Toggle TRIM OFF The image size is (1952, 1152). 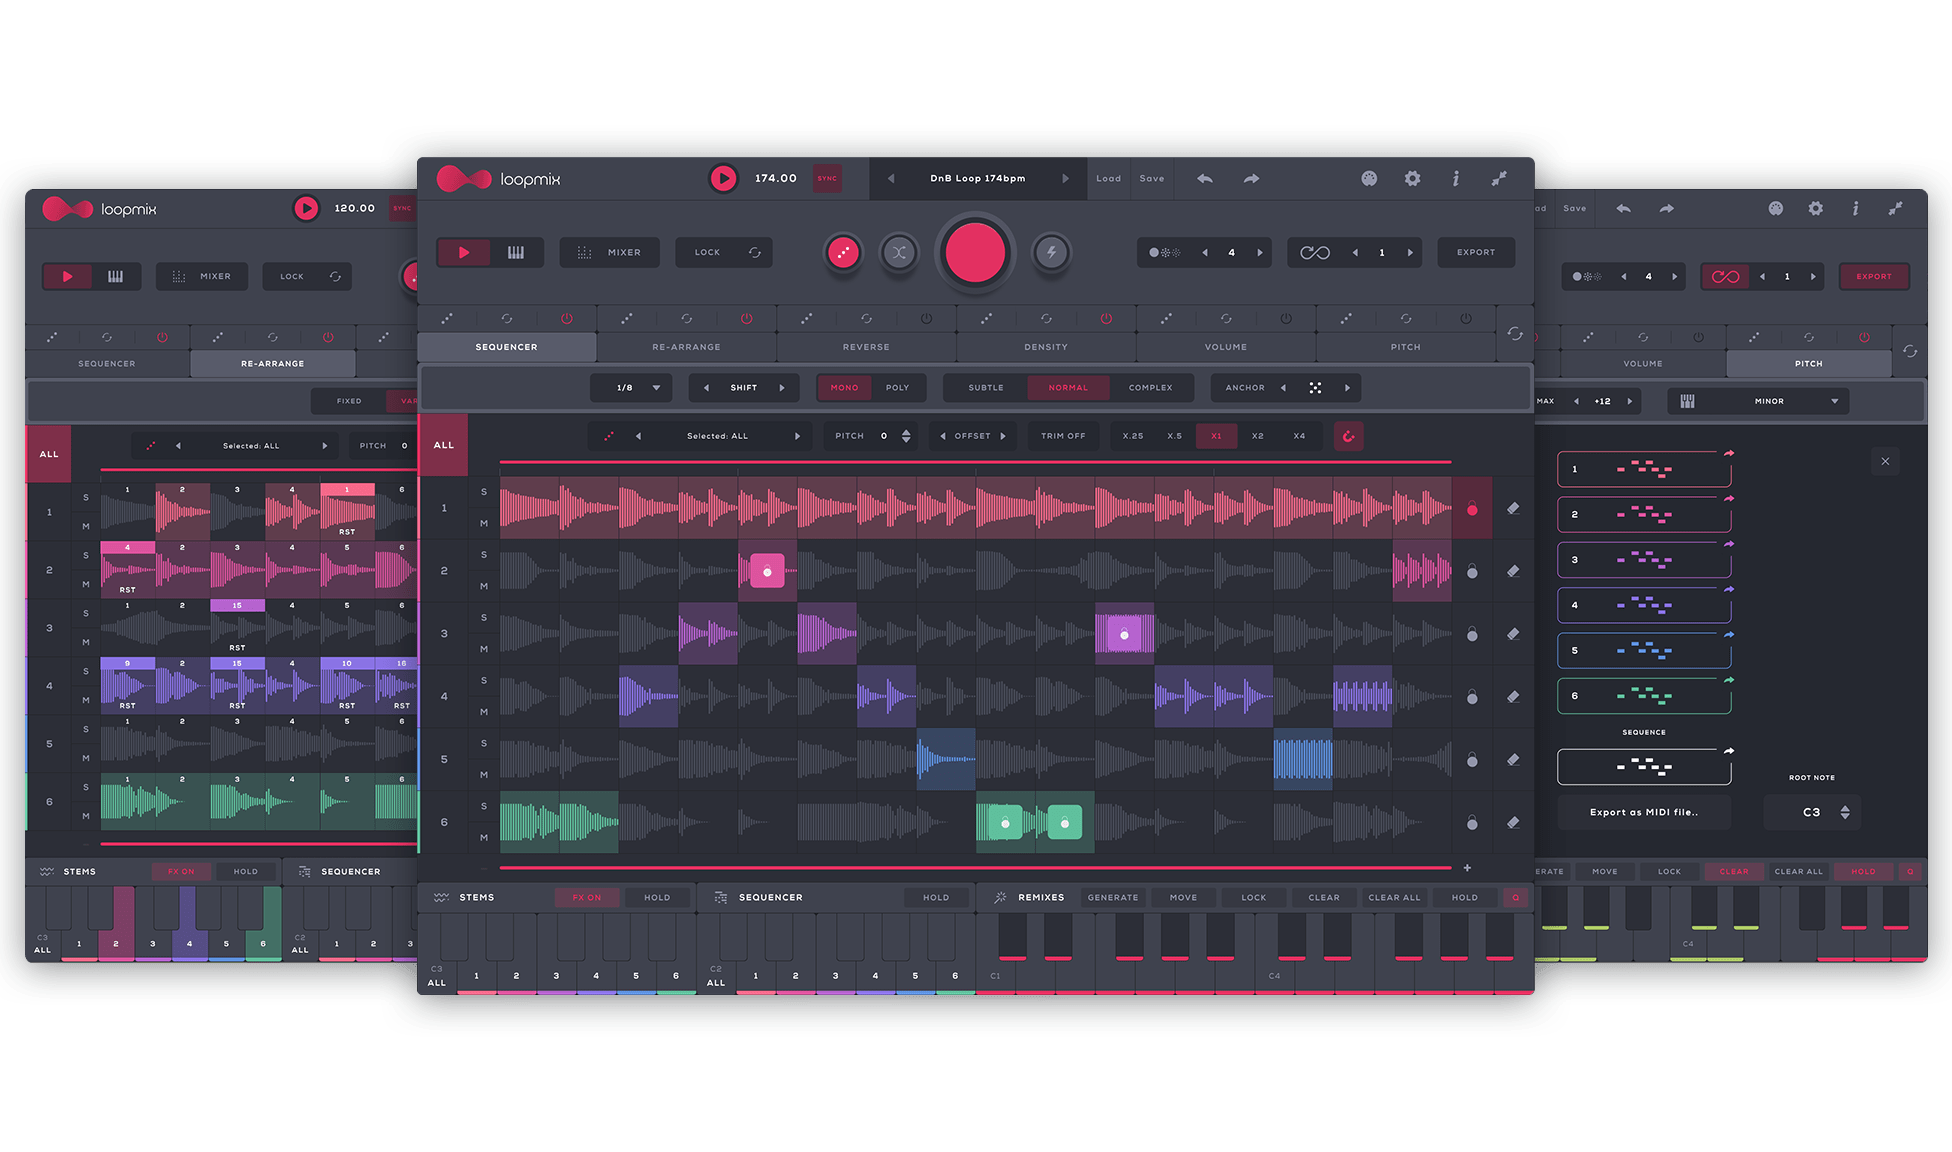1063,436
